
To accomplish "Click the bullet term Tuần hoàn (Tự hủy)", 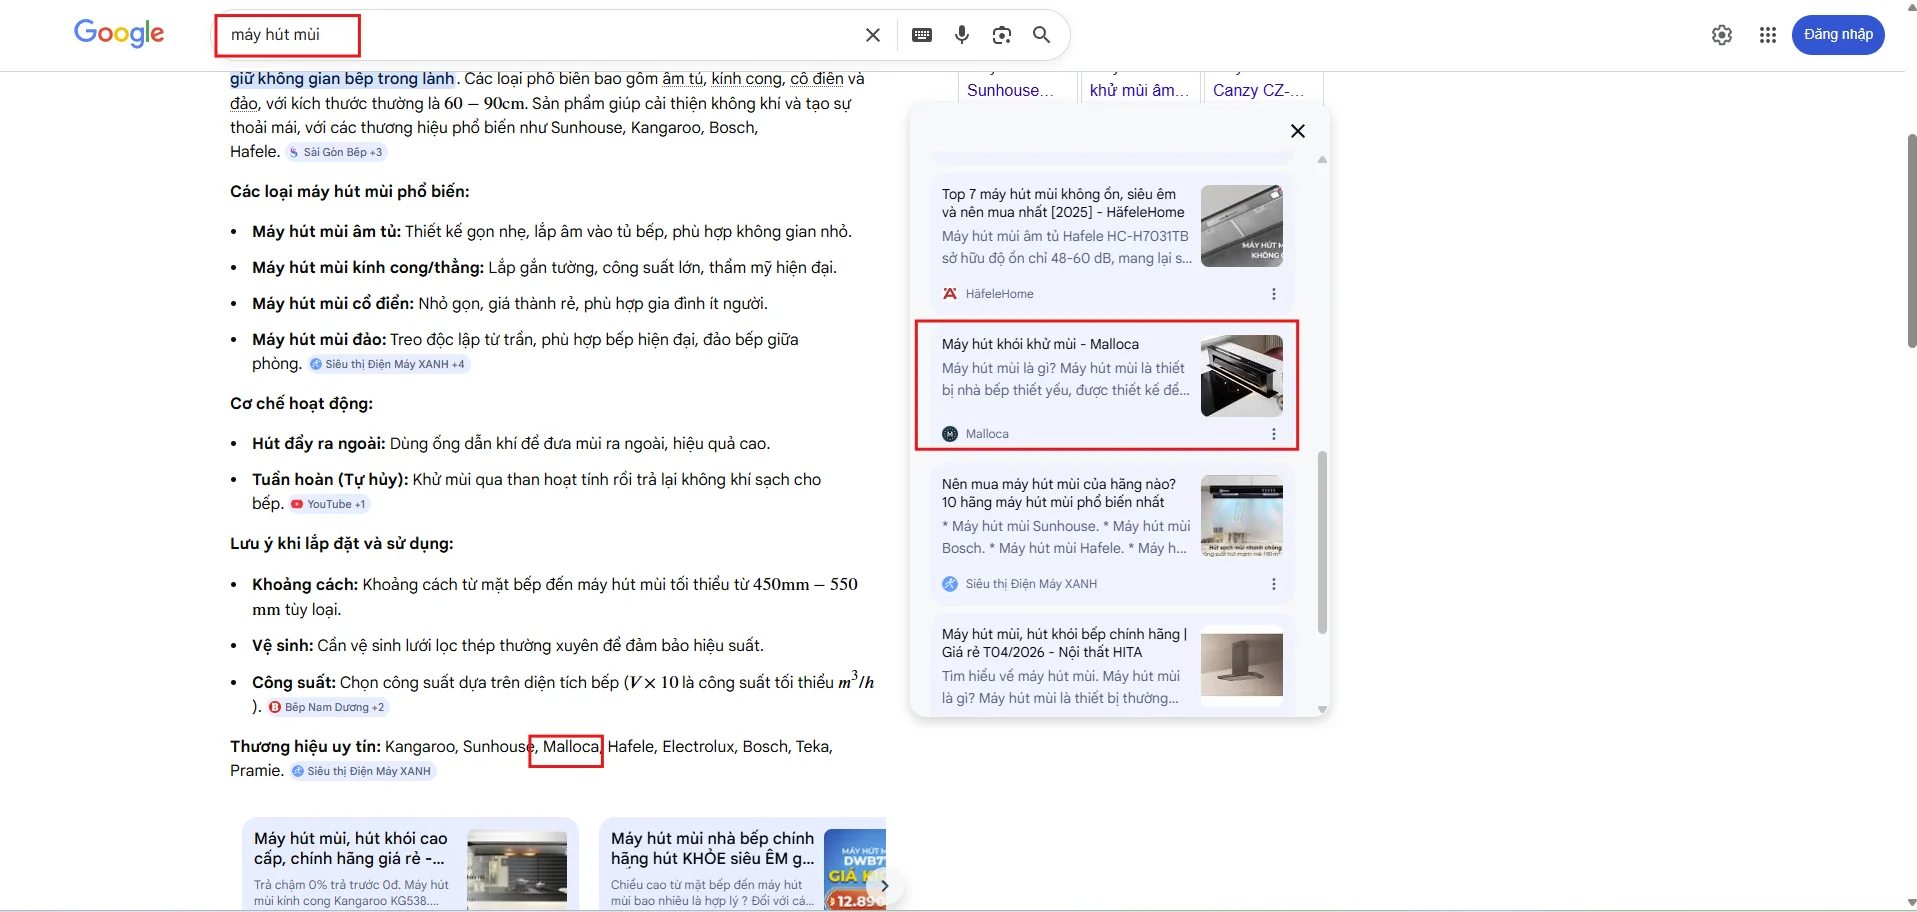I will pos(330,480).
